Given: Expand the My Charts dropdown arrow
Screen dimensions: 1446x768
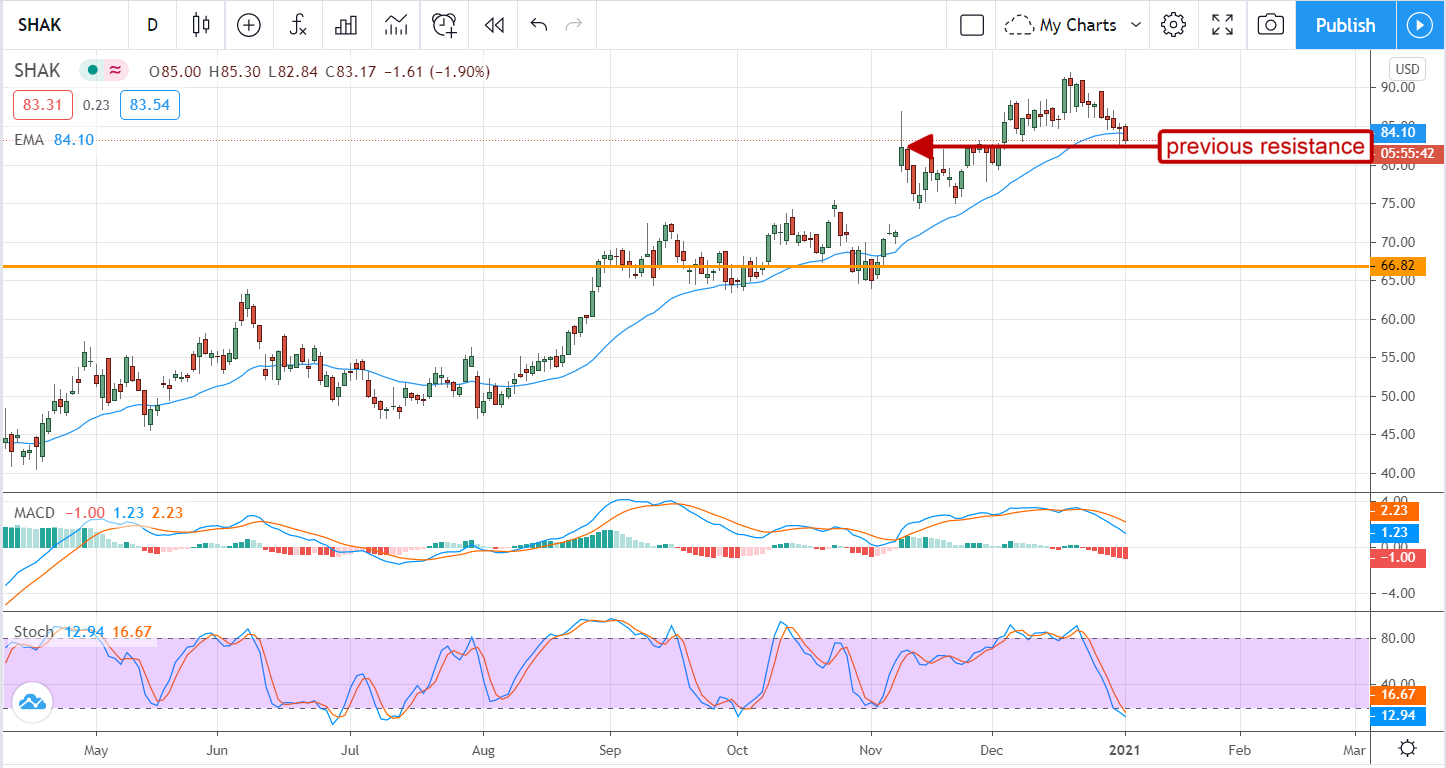Looking at the screenshot, I should coord(1136,25).
